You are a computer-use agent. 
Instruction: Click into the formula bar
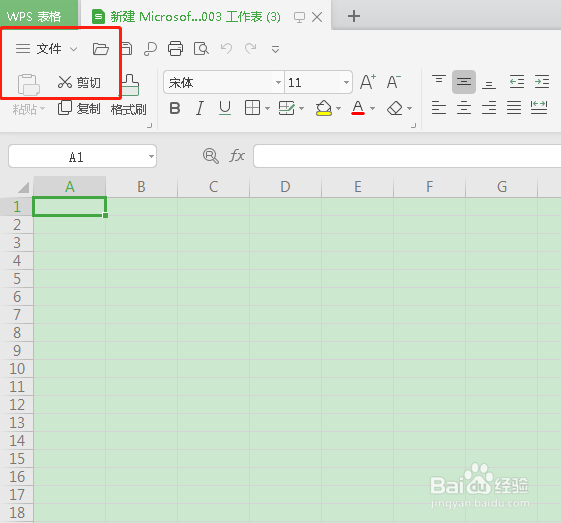407,156
